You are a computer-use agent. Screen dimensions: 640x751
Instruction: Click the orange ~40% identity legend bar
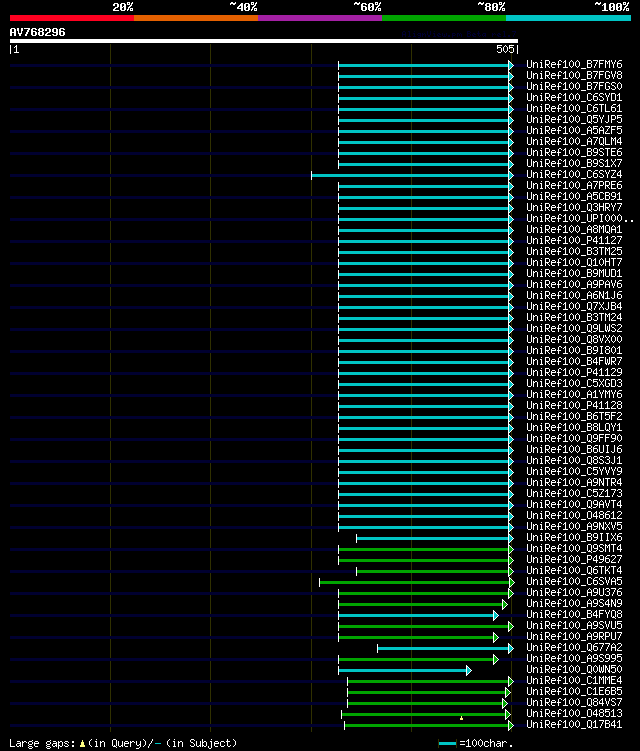[196, 18]
